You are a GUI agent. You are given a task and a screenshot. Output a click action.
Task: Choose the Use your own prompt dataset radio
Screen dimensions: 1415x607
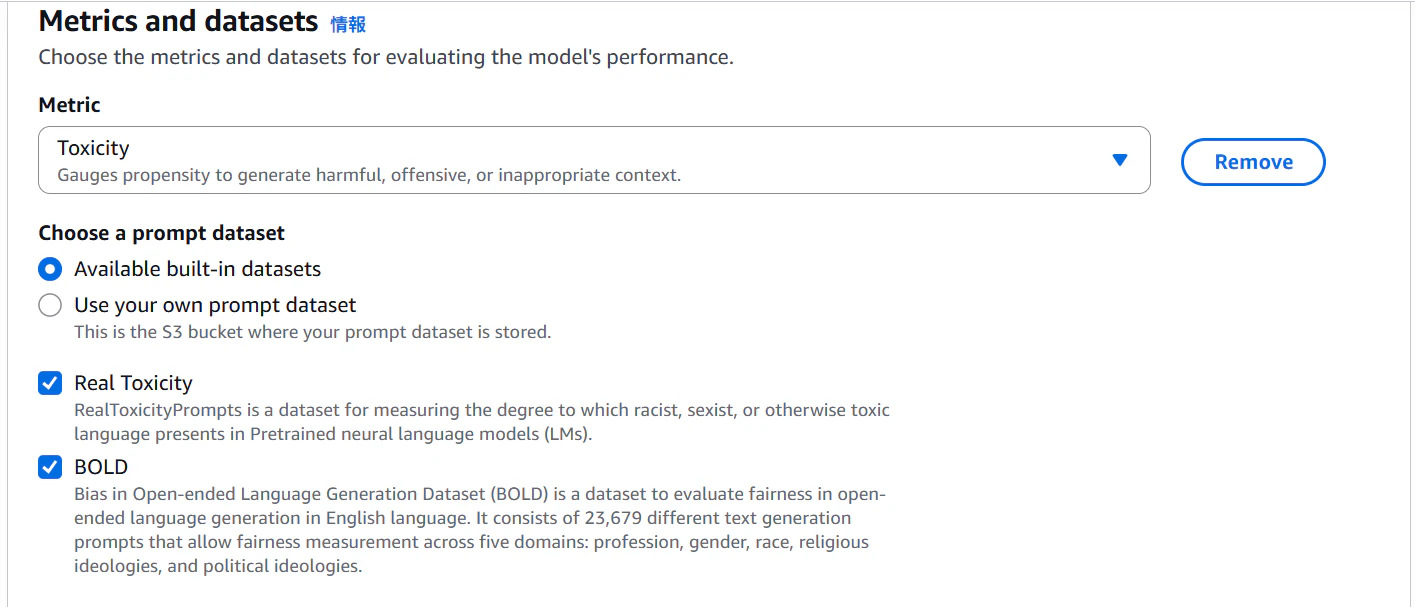pos(50,305)
